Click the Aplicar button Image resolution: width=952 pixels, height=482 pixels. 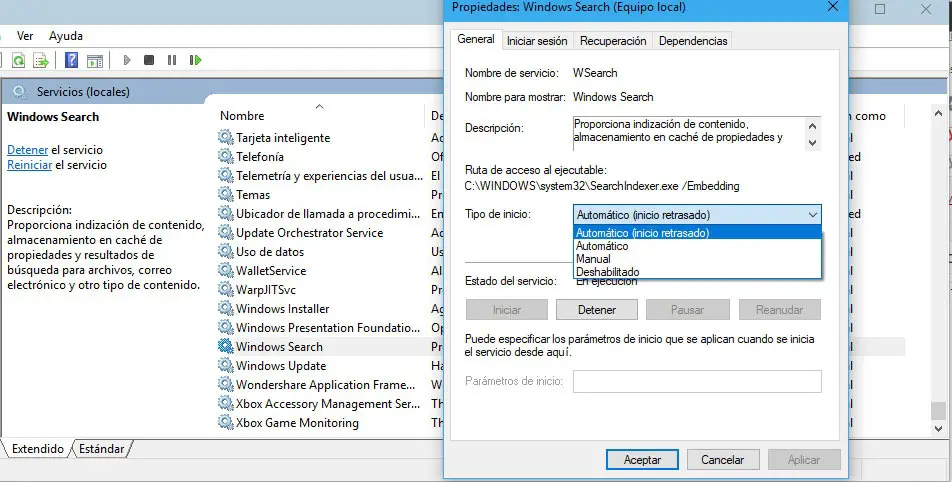pos(804,460)
